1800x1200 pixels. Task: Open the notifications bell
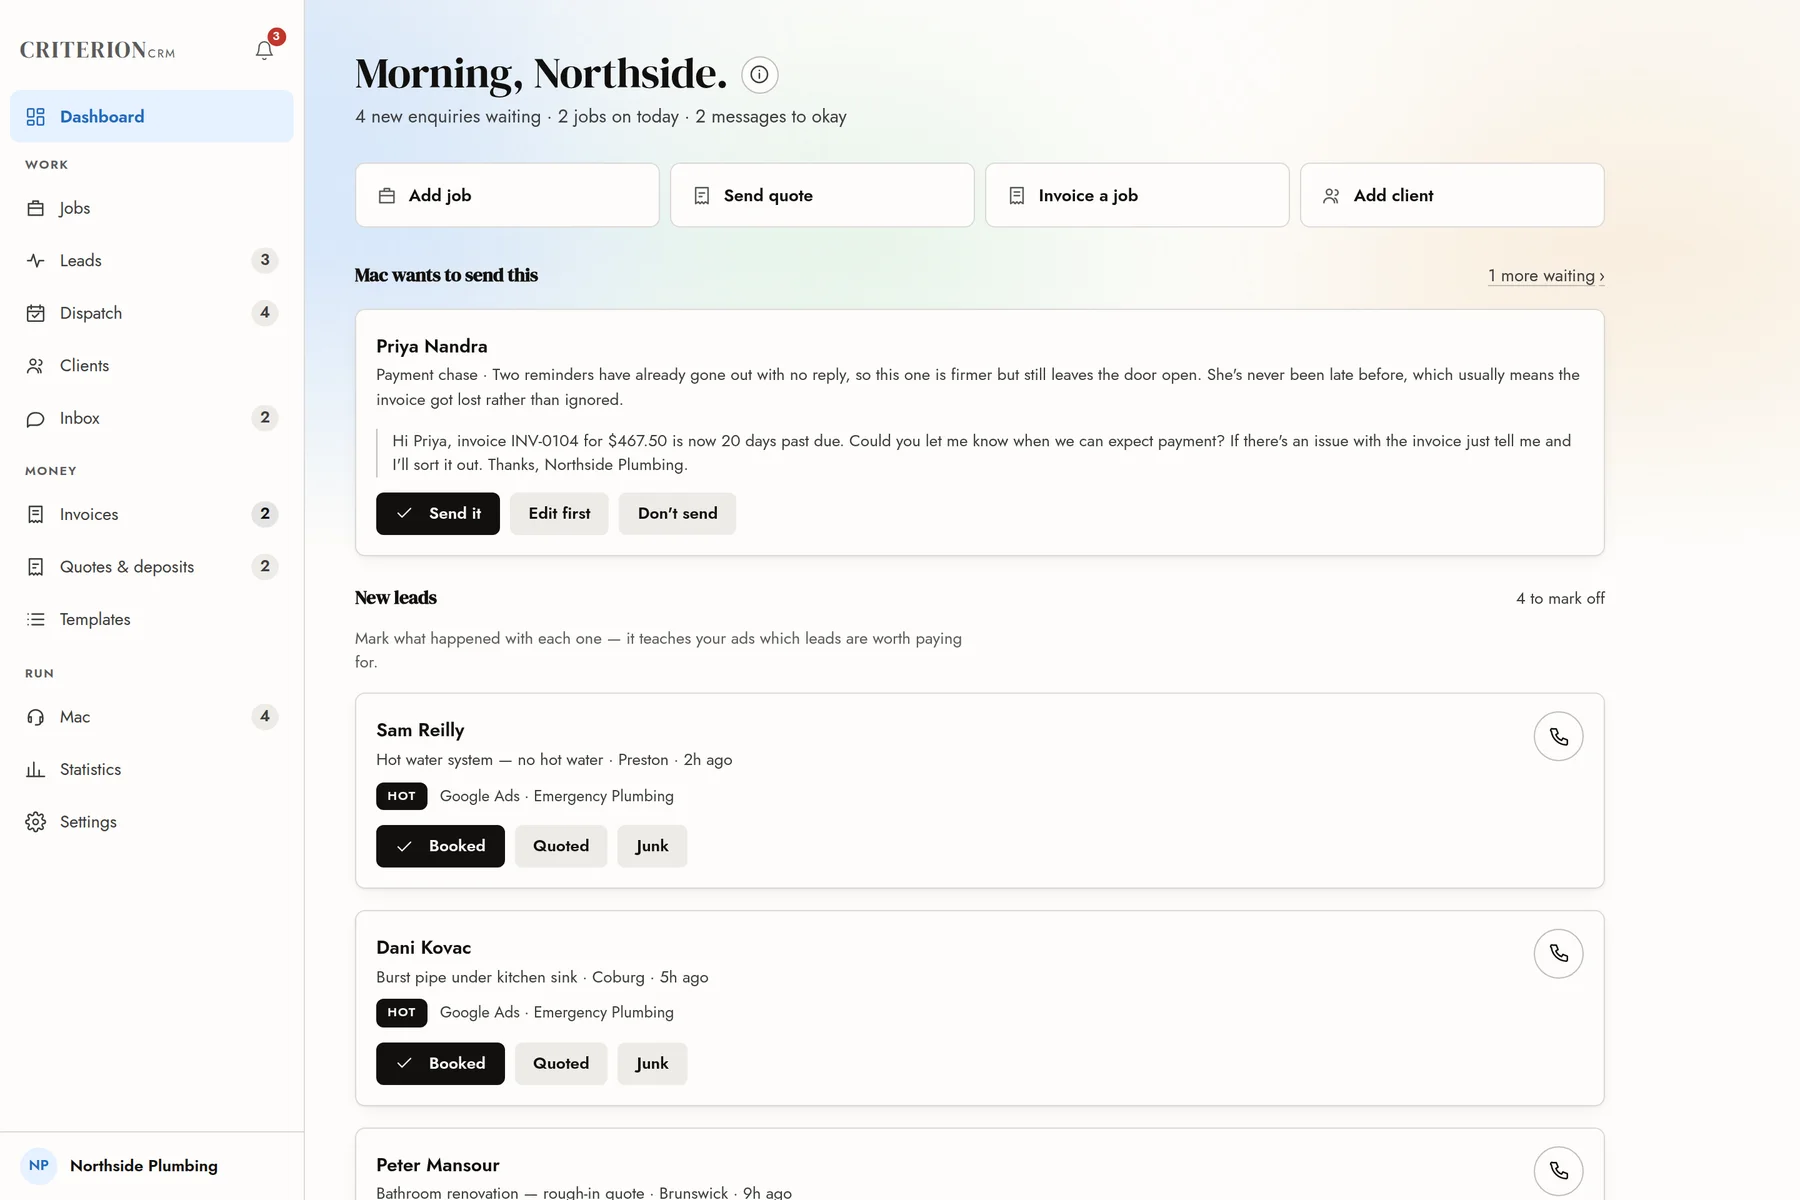click(x=264, y=50)
